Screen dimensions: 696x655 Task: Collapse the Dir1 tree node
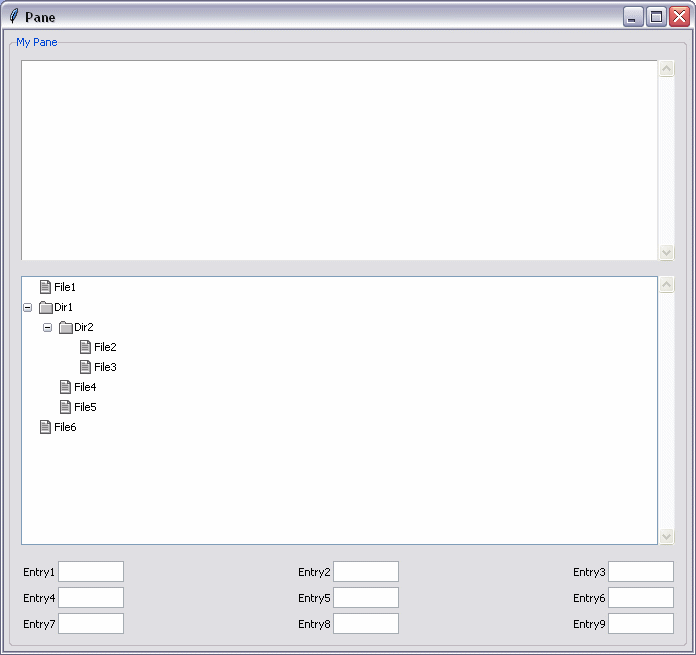pos(27,307)
